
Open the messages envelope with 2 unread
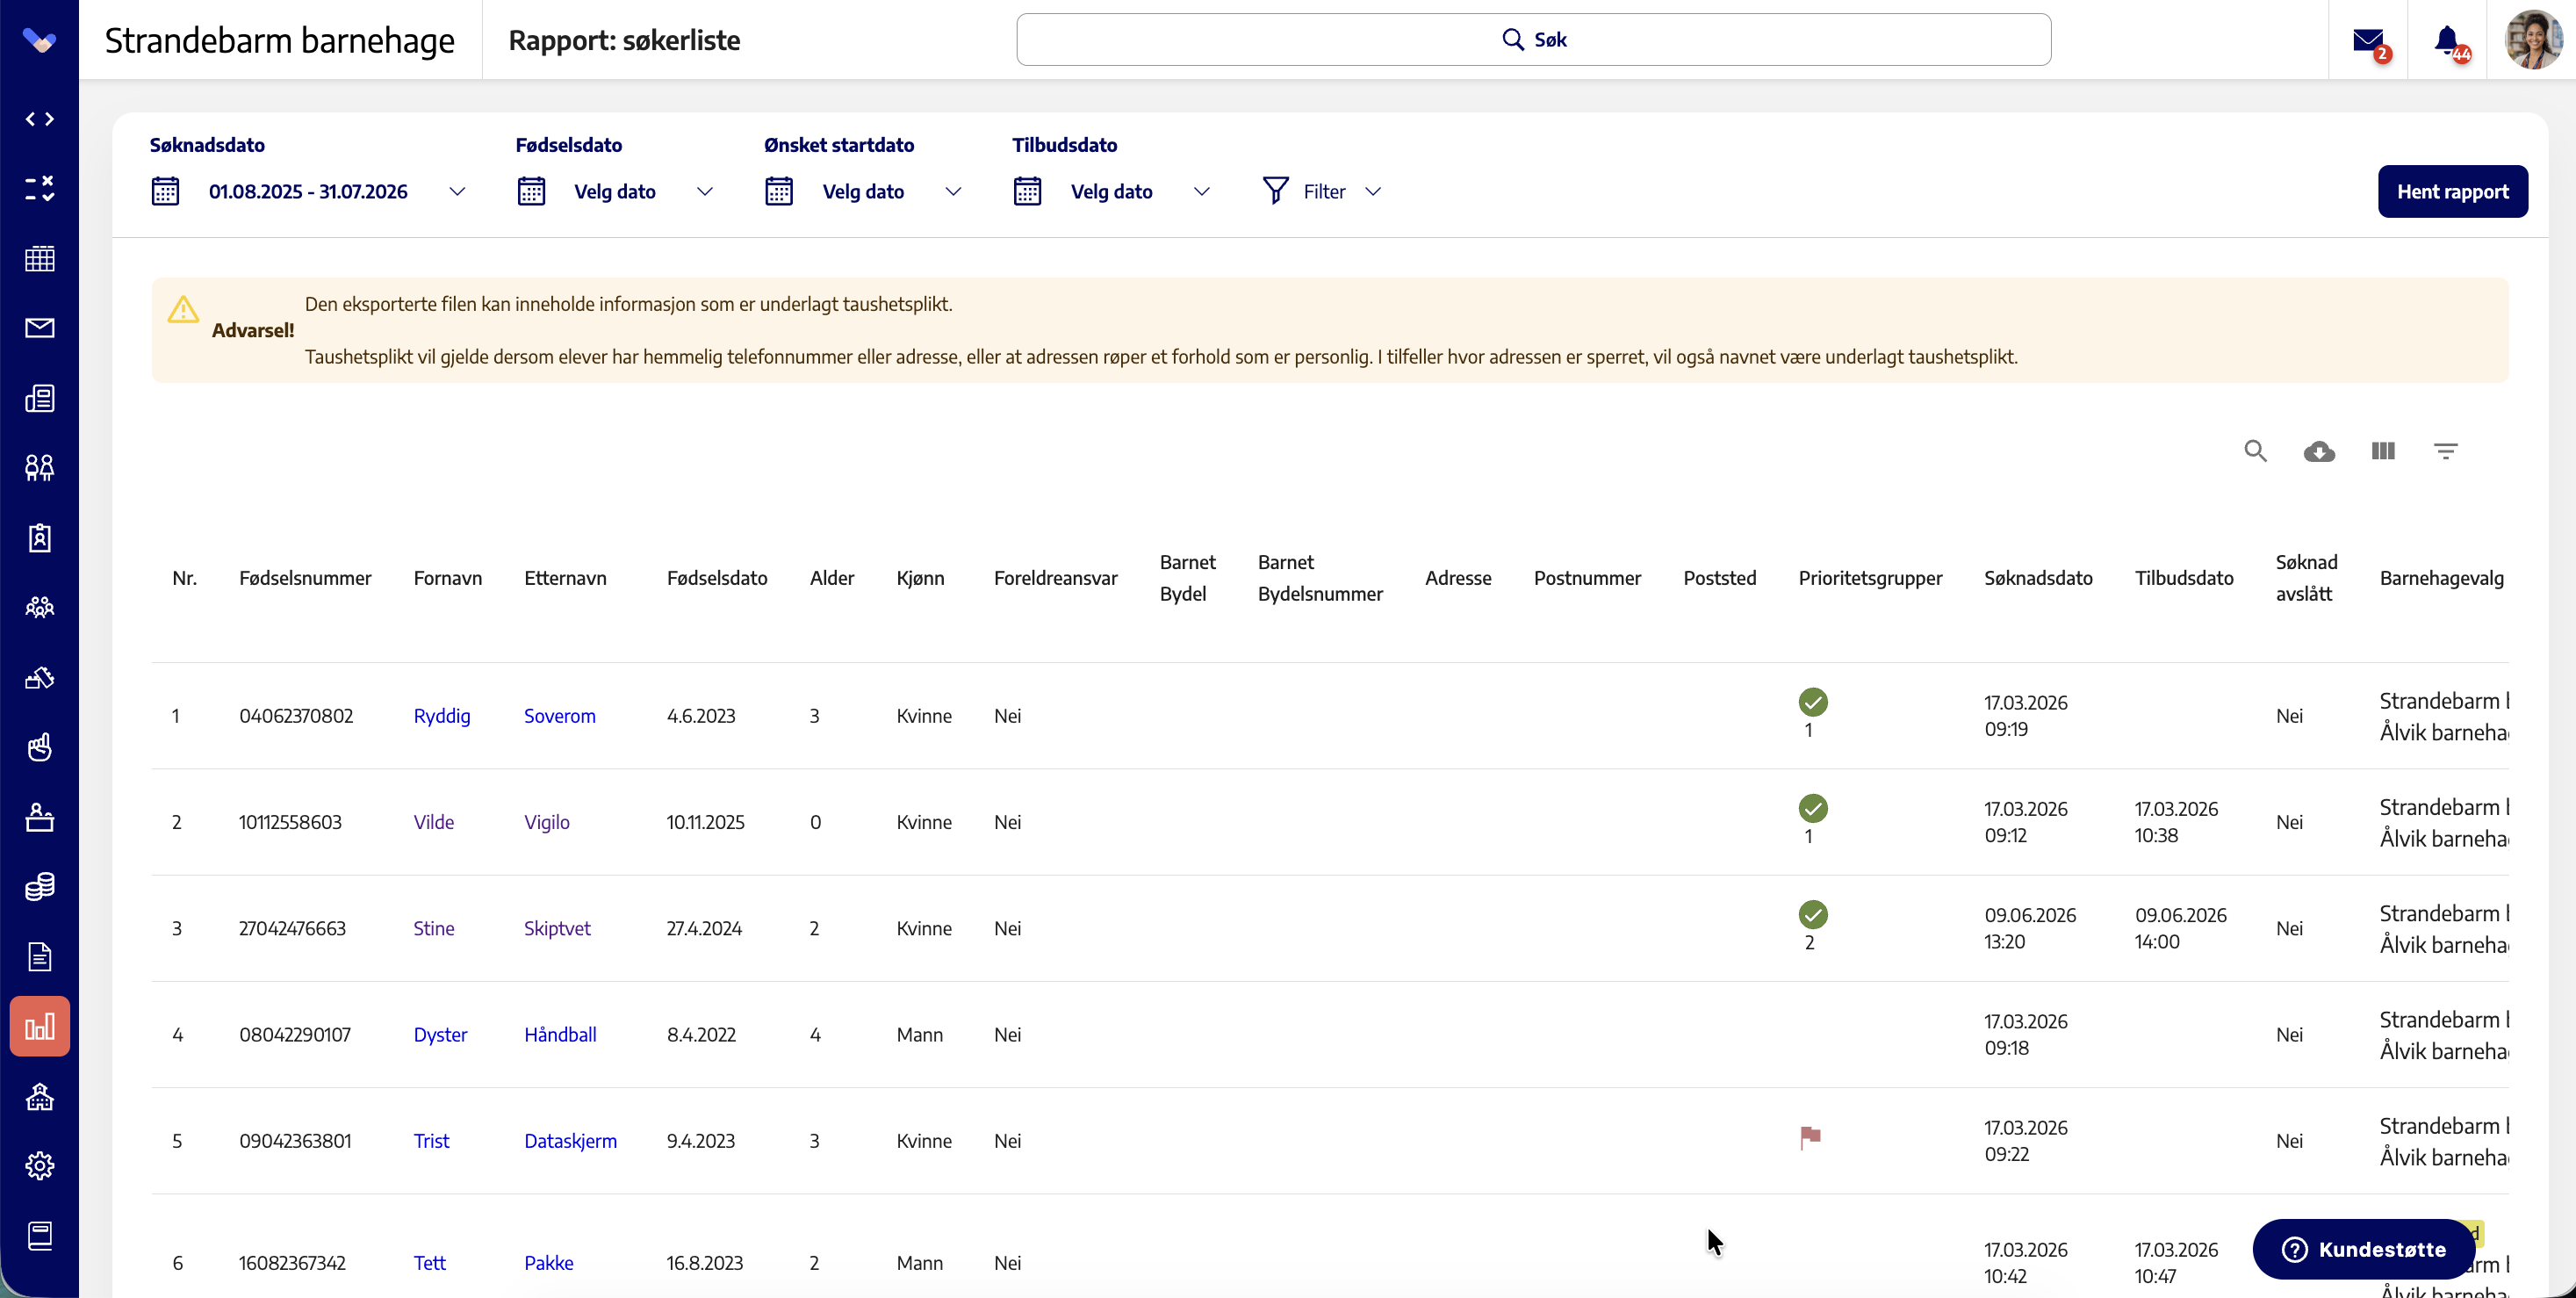(x=2368, y=40)
